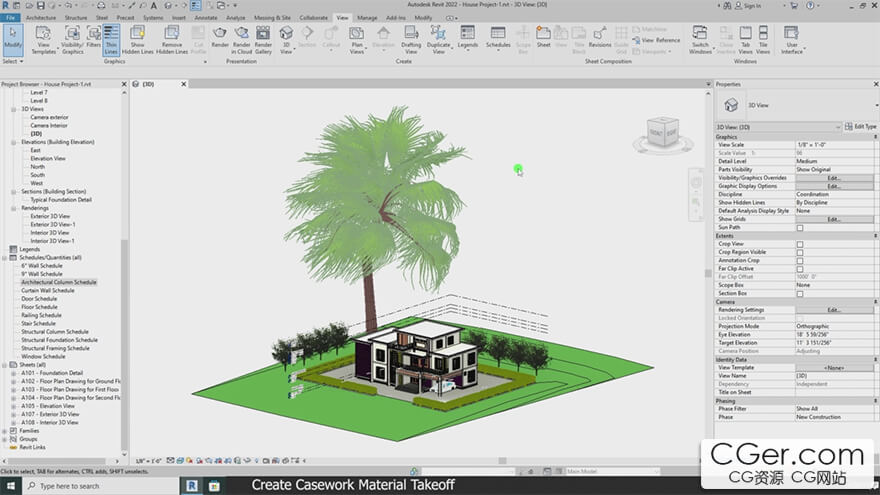The width and height of the screenshot is (880, 495).
Task: Click the Windows Start button
Action: pyautogui.click(x=10, y=486)
